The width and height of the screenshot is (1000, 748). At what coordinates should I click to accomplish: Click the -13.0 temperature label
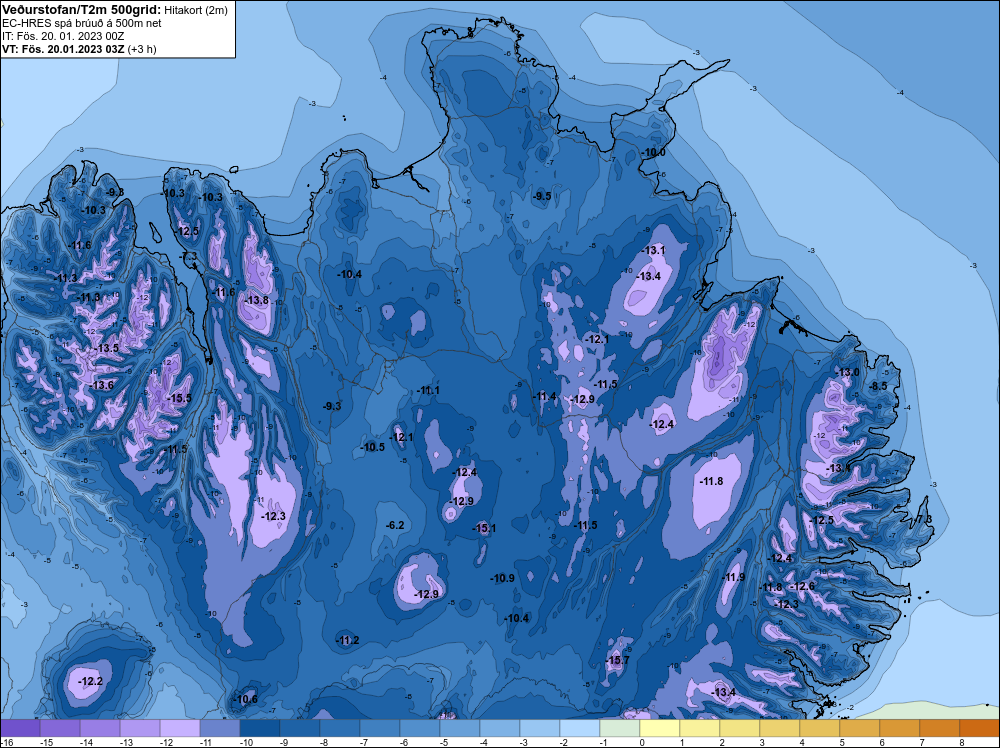click(848, 372)
